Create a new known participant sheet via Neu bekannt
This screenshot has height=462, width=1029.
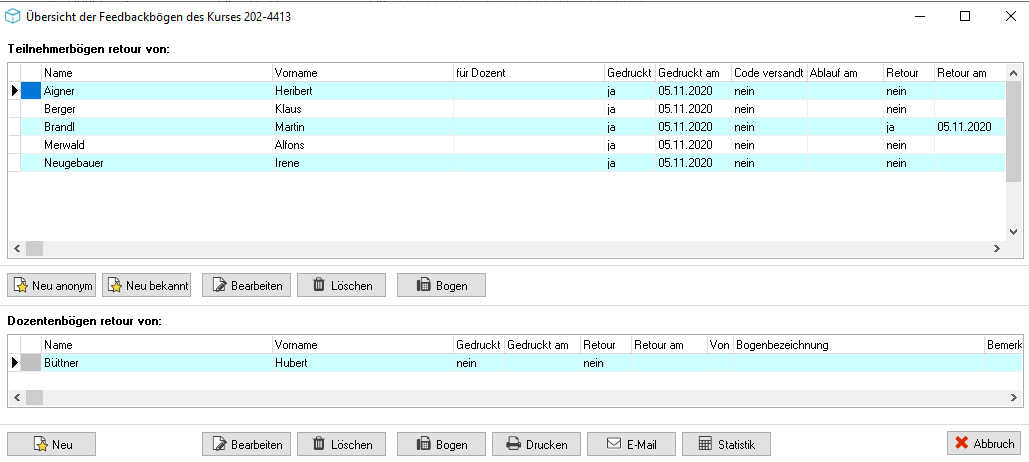coord(146,285)
